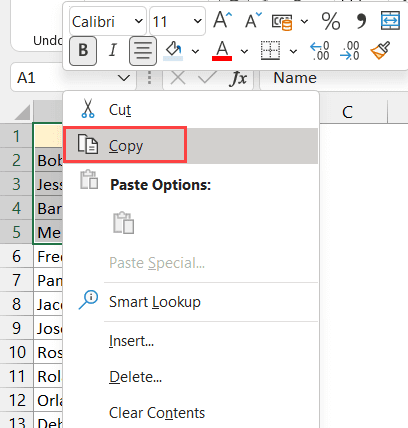Click the Merge & Center icon
Image resolution: width=408 pixels, height=428 pixels.
[390, 21]
